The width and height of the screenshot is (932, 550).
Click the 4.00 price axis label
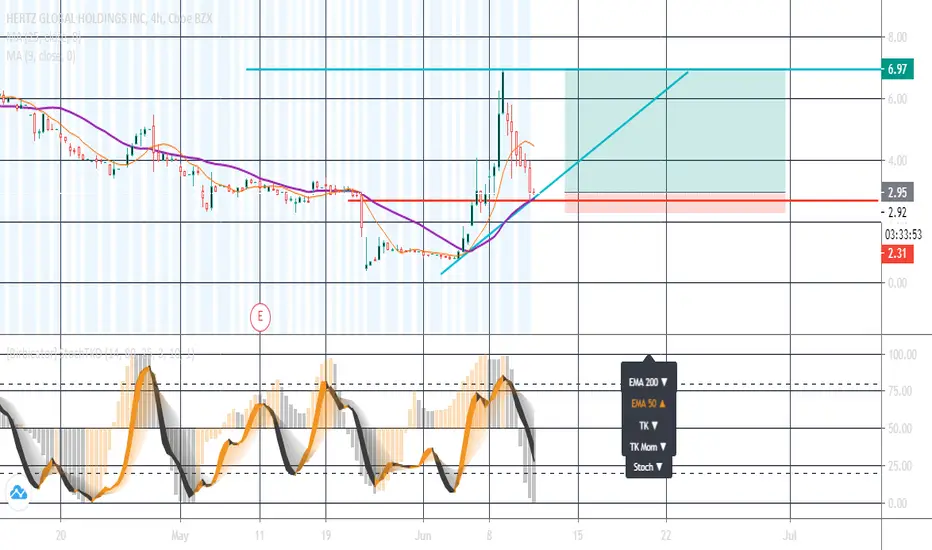897,161
